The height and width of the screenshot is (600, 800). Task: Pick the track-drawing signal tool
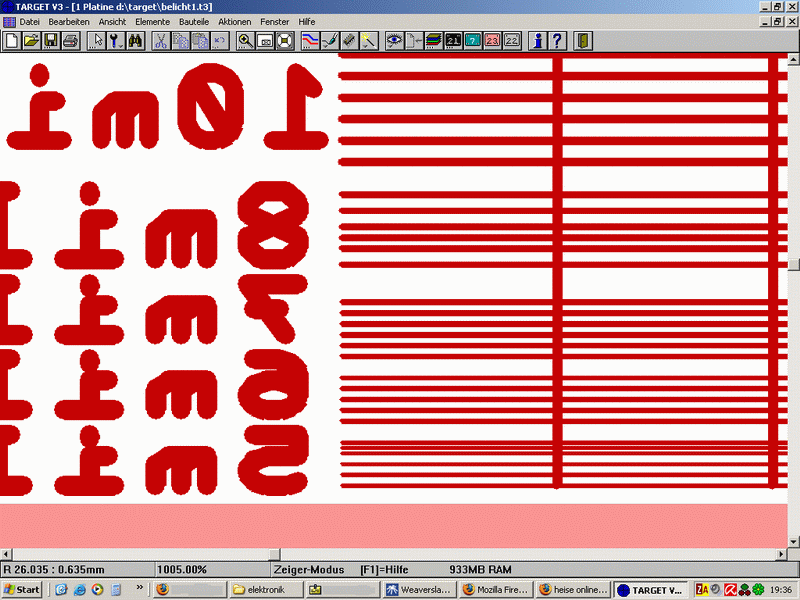coord(308,41)
